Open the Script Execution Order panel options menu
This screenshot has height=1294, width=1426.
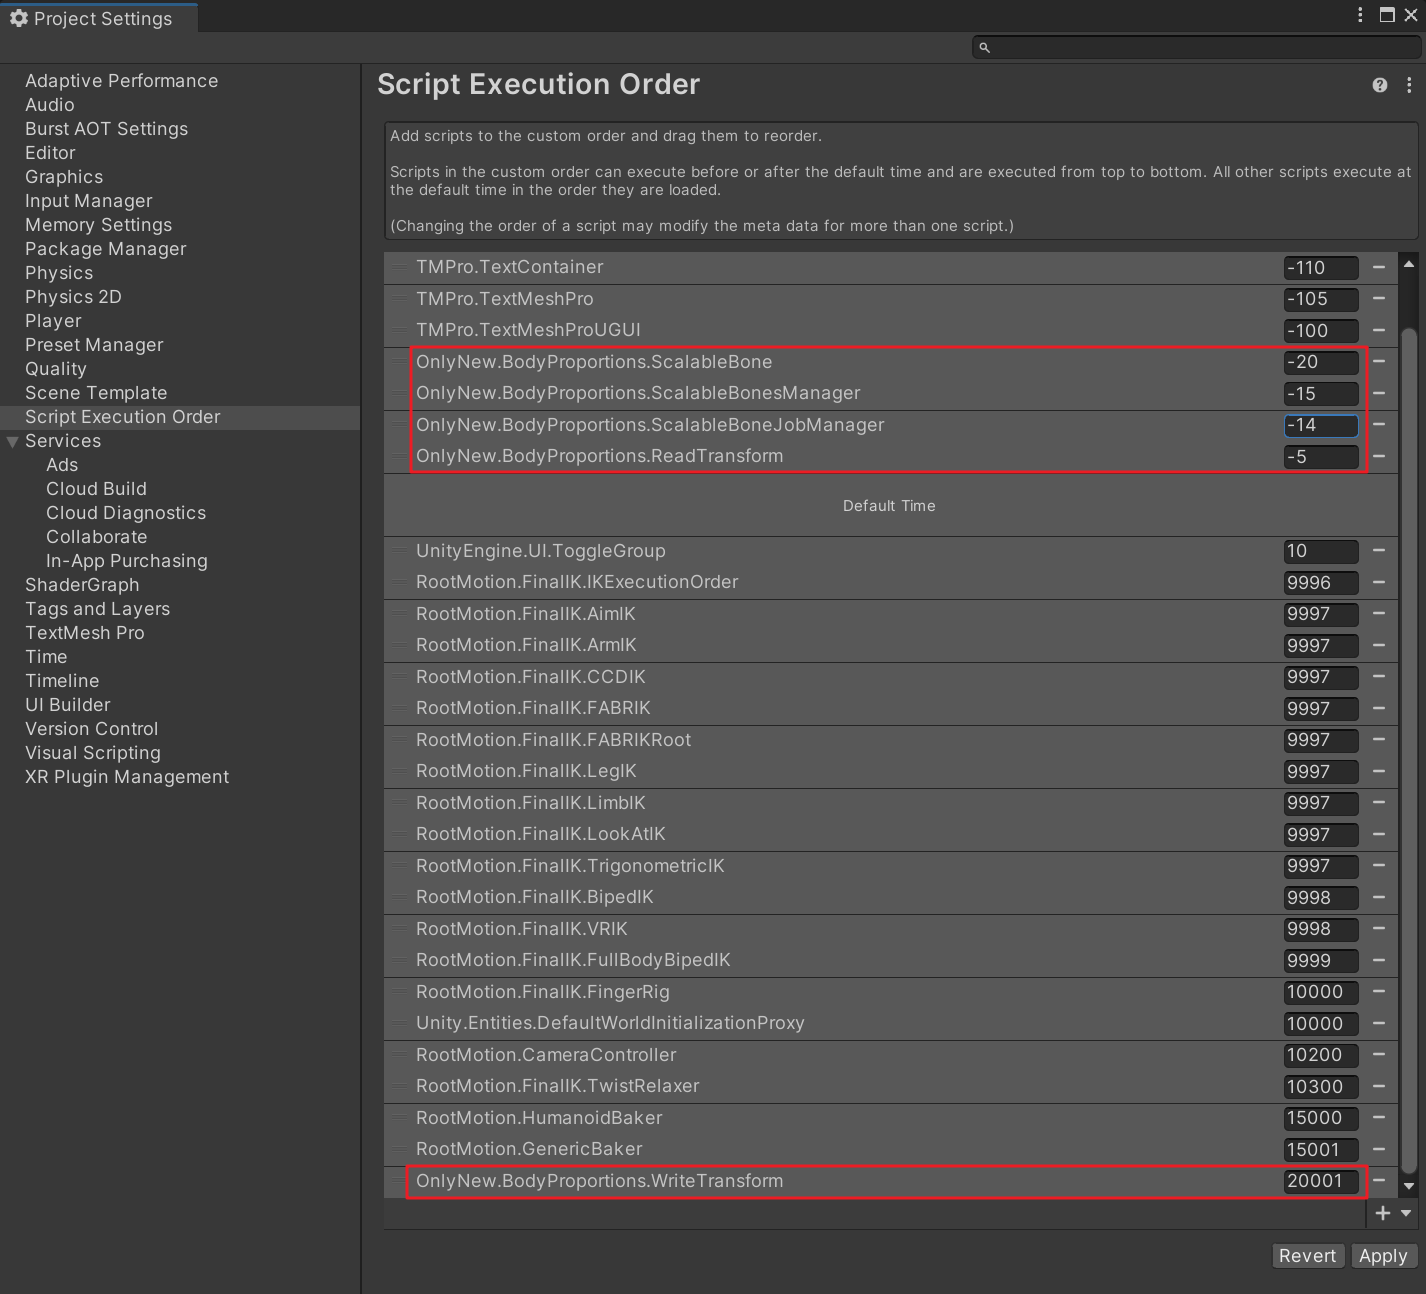tap(1409, 85)
